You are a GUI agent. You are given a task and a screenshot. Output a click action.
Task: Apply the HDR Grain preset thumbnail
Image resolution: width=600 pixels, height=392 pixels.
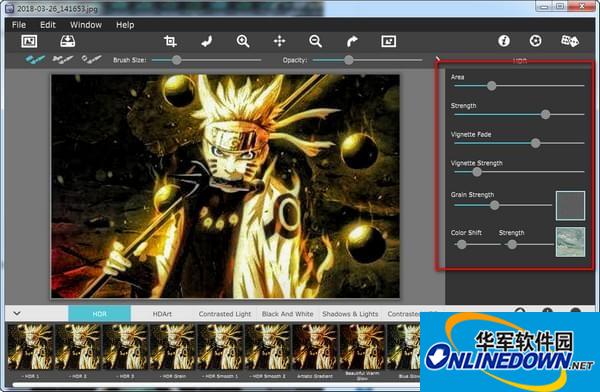click(x=173, y=347)
